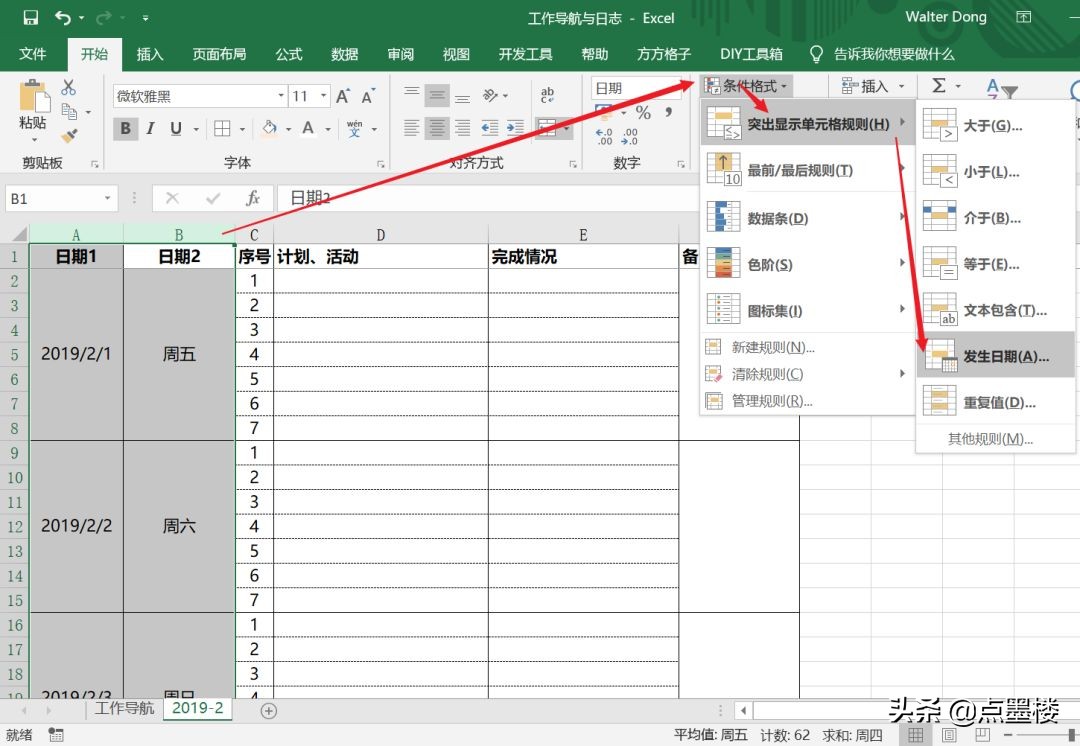Click the AutoSum sigma icon
1080x746 pixels.
pyautogui.click(x=940, y=86)
